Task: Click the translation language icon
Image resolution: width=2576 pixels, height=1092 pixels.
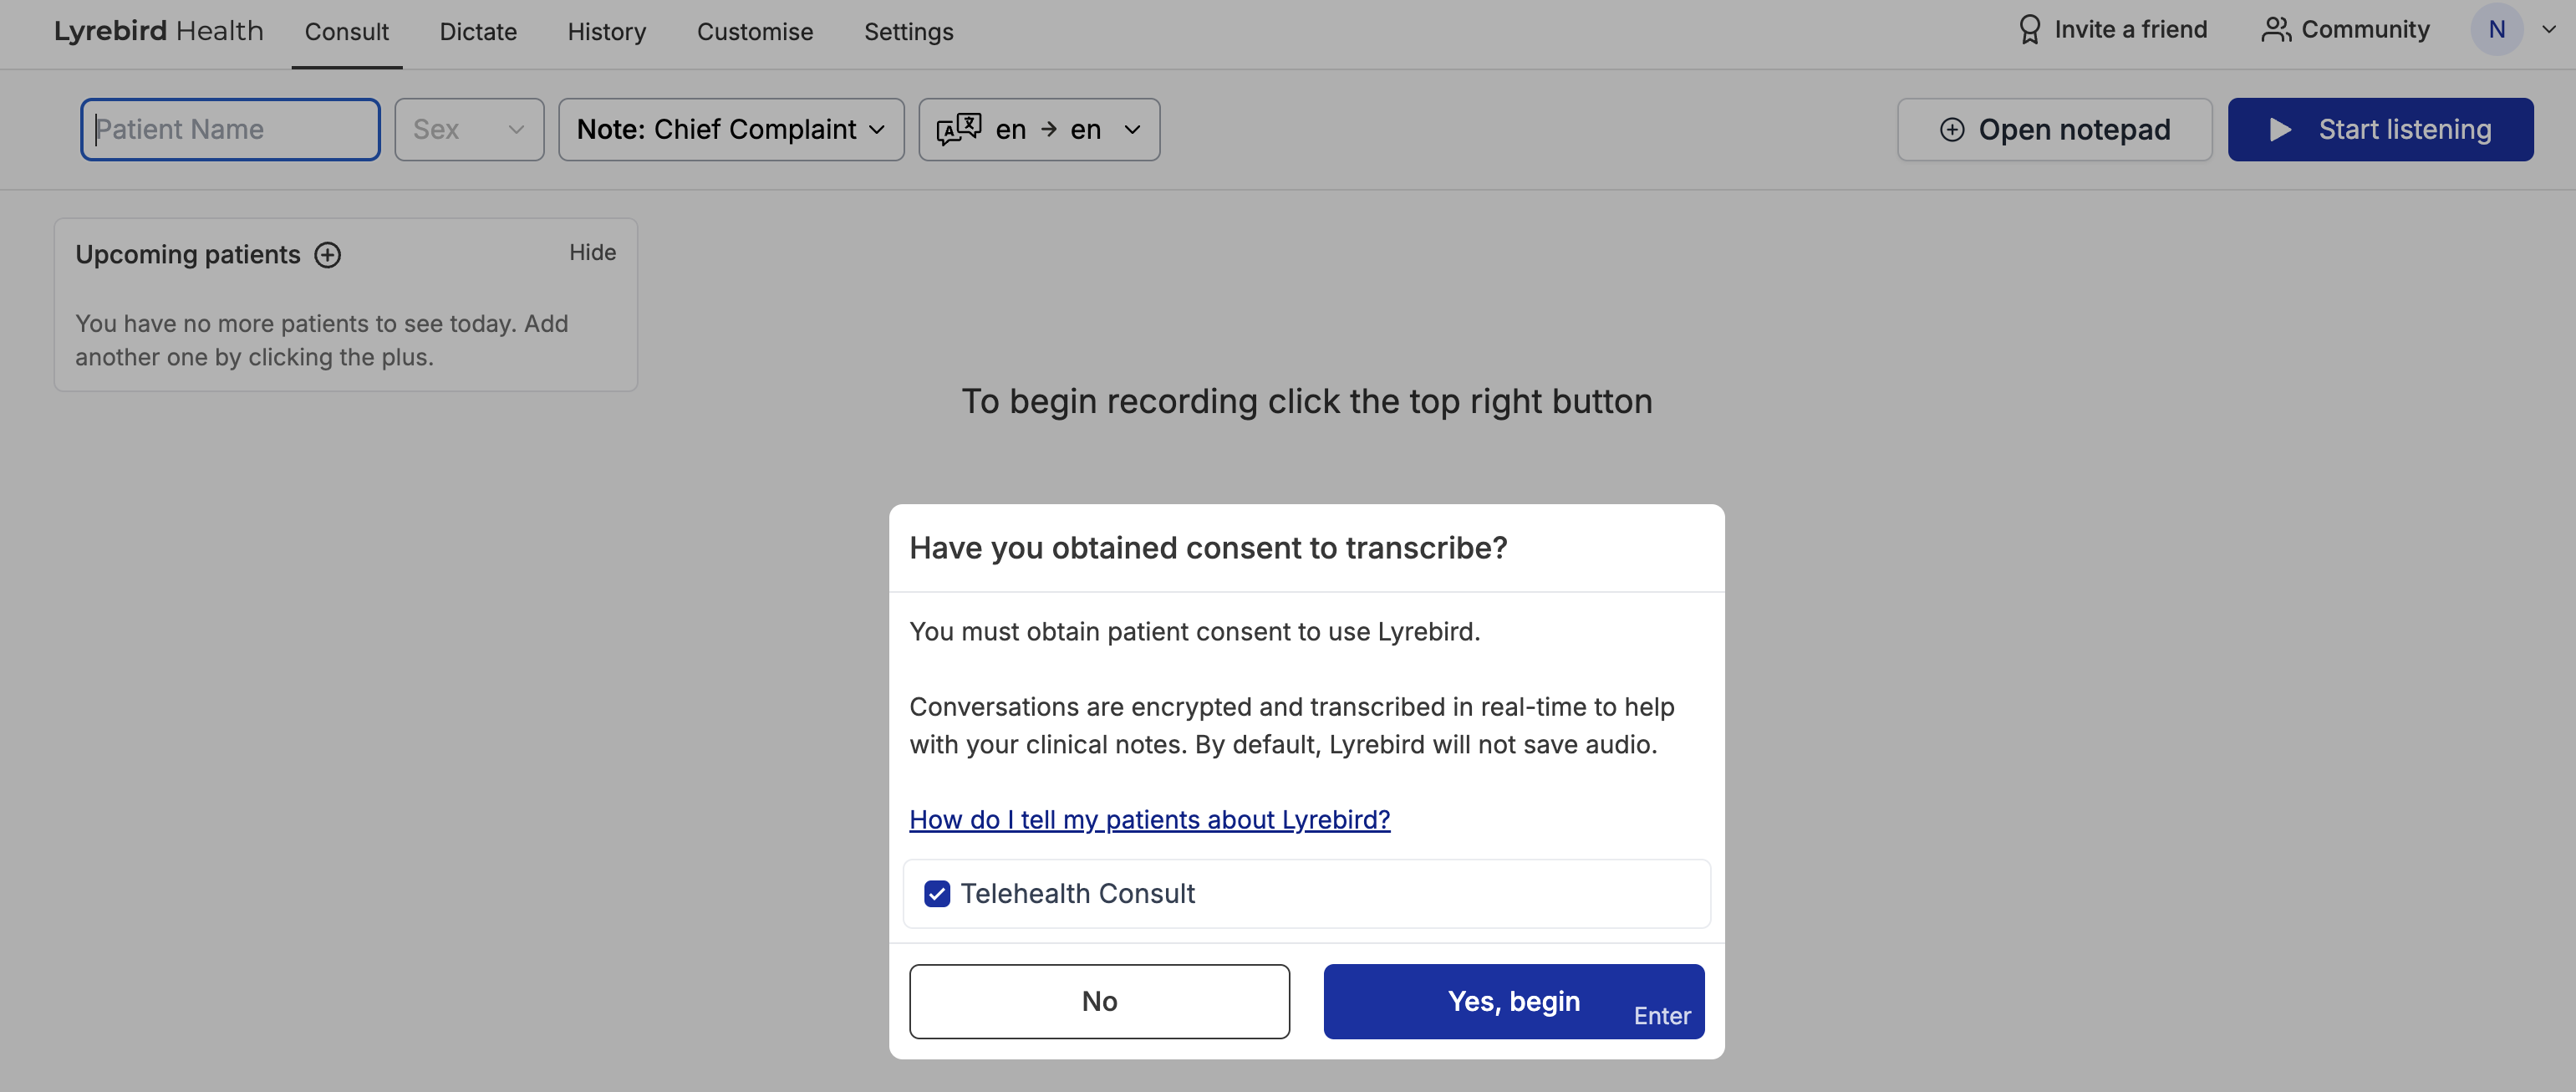Action: (958, 129)
